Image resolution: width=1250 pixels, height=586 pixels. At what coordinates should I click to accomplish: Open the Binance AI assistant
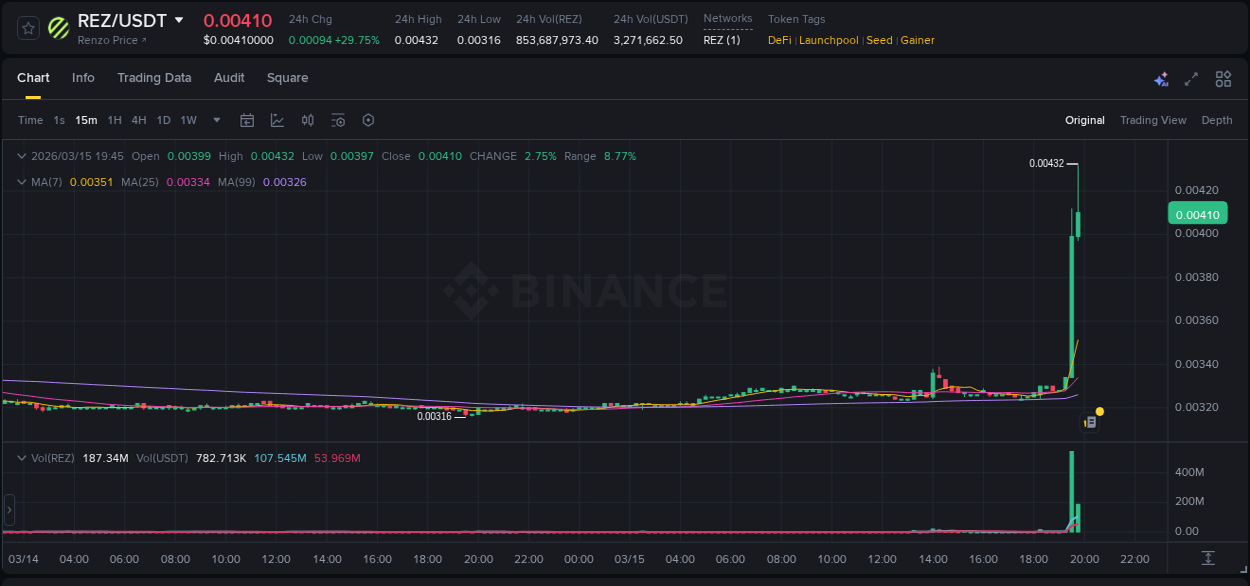click(1161, 78)
